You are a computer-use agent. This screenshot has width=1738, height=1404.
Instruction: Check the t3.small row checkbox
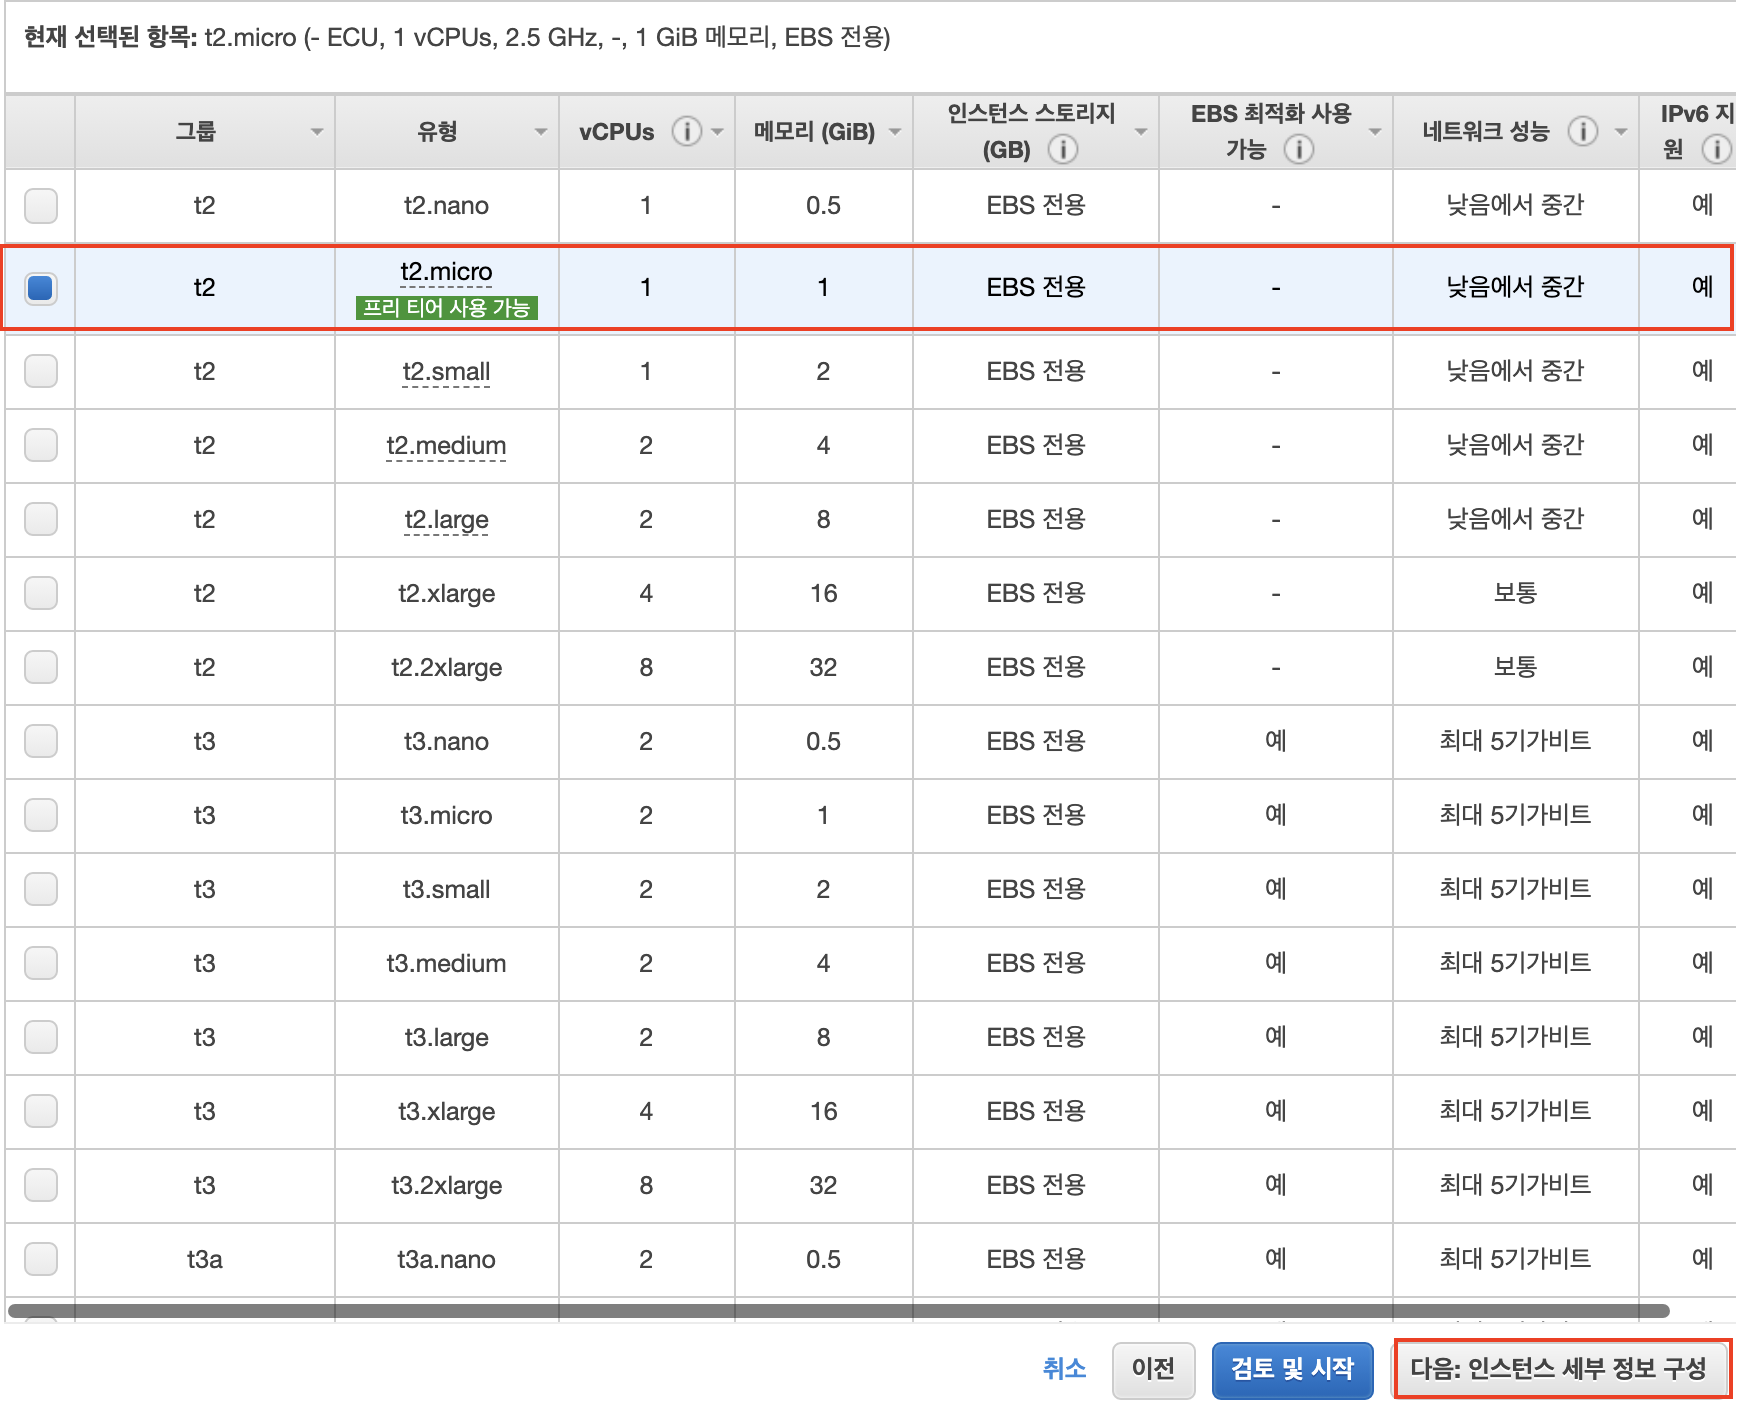41,889
